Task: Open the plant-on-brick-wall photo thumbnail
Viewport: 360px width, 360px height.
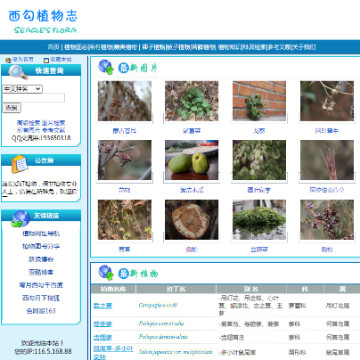Action: tap(259, 101)
